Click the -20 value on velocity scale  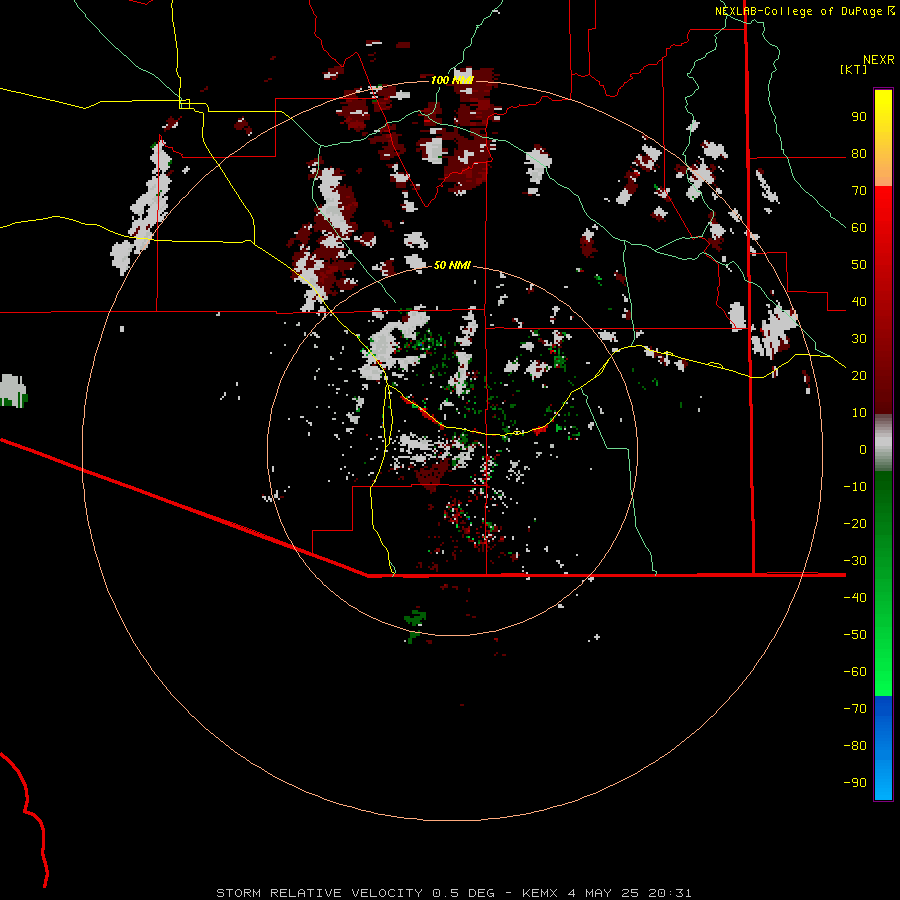tap(855, 524)
